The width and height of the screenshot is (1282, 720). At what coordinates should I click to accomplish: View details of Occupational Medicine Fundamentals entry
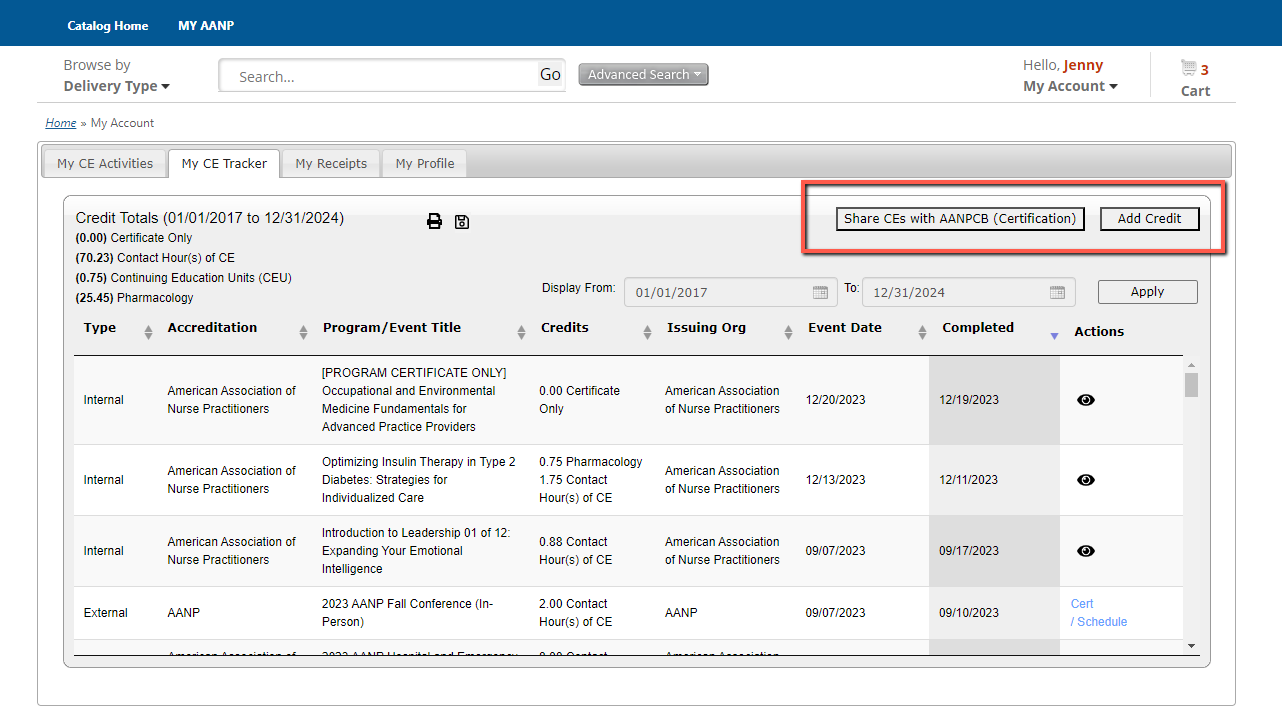click(x=1086, y=400)
